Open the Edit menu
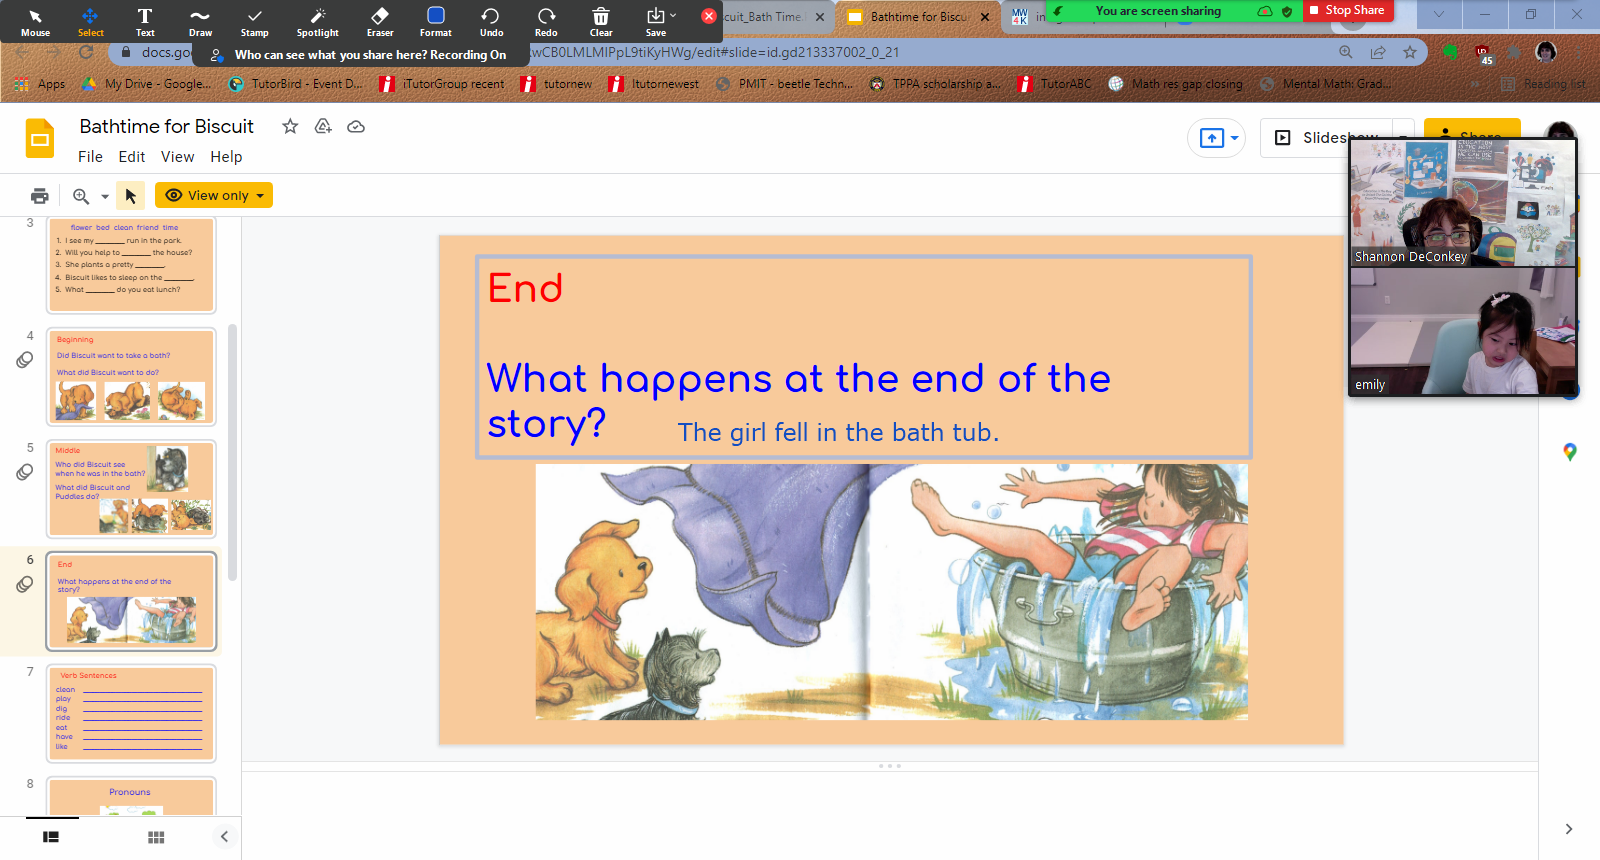The width and height of the screenshot is (1600, 860). tap(132, 157)
